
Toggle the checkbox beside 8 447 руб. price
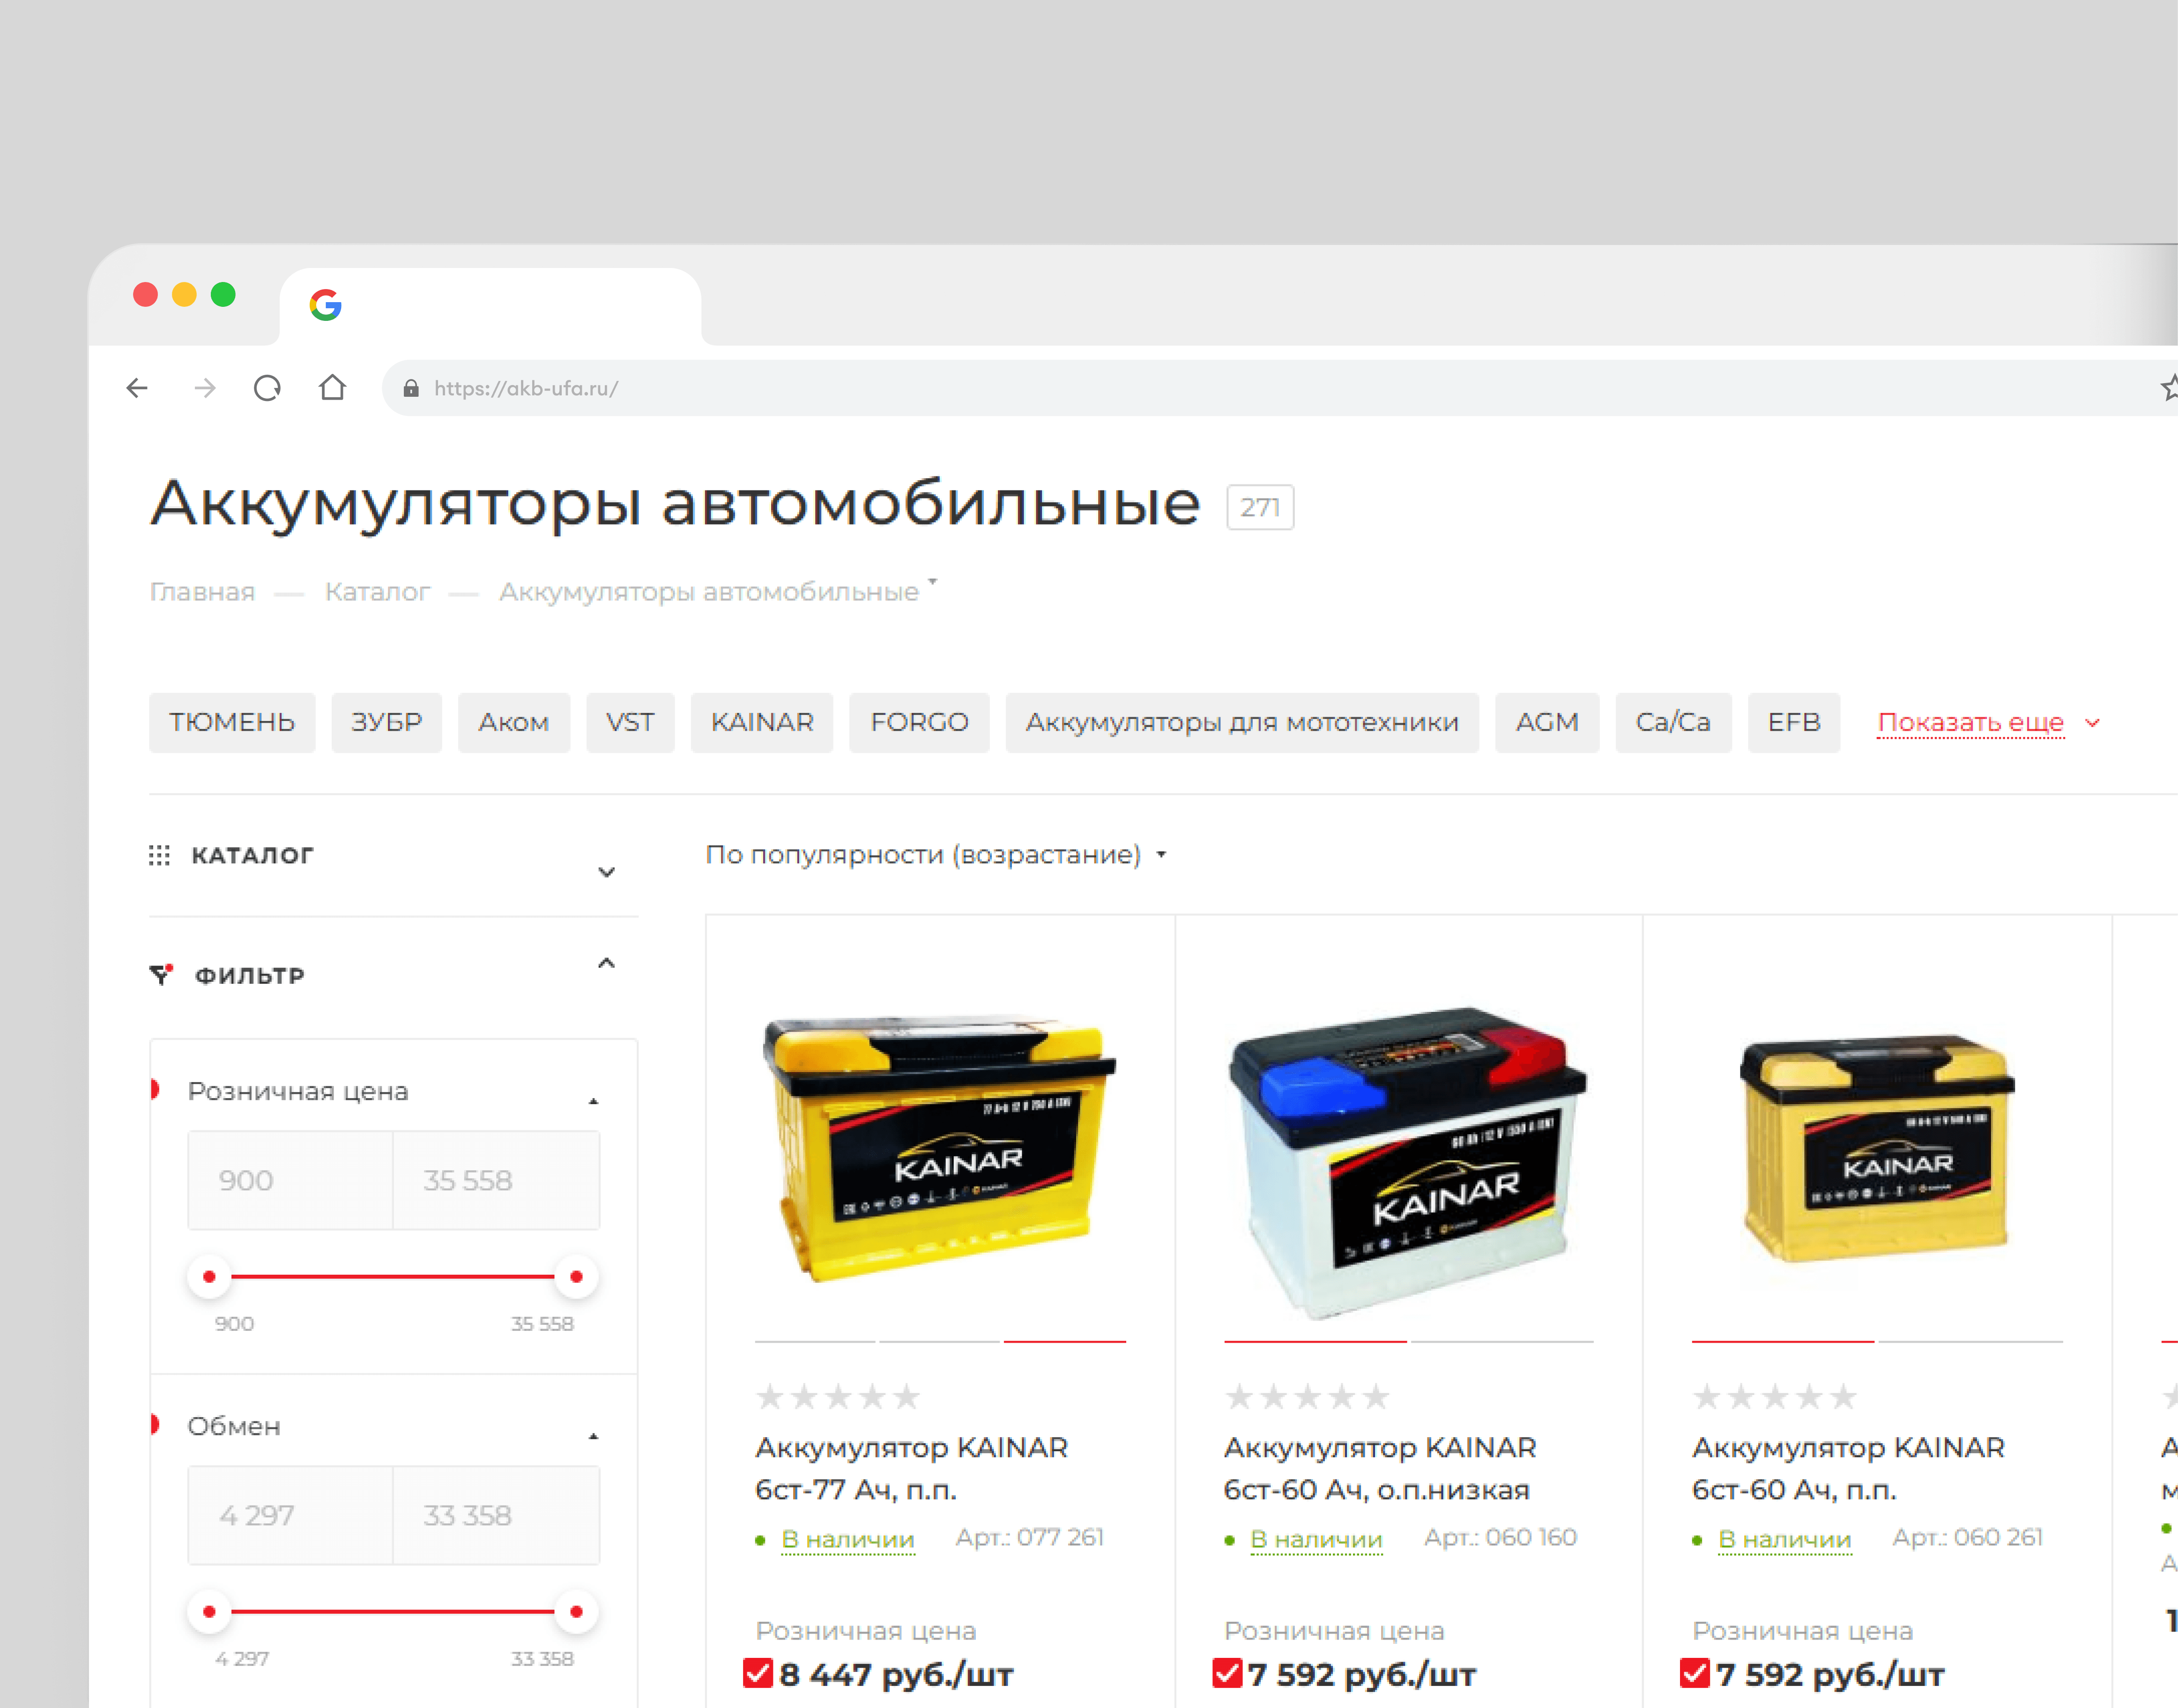click(758, 1673)
